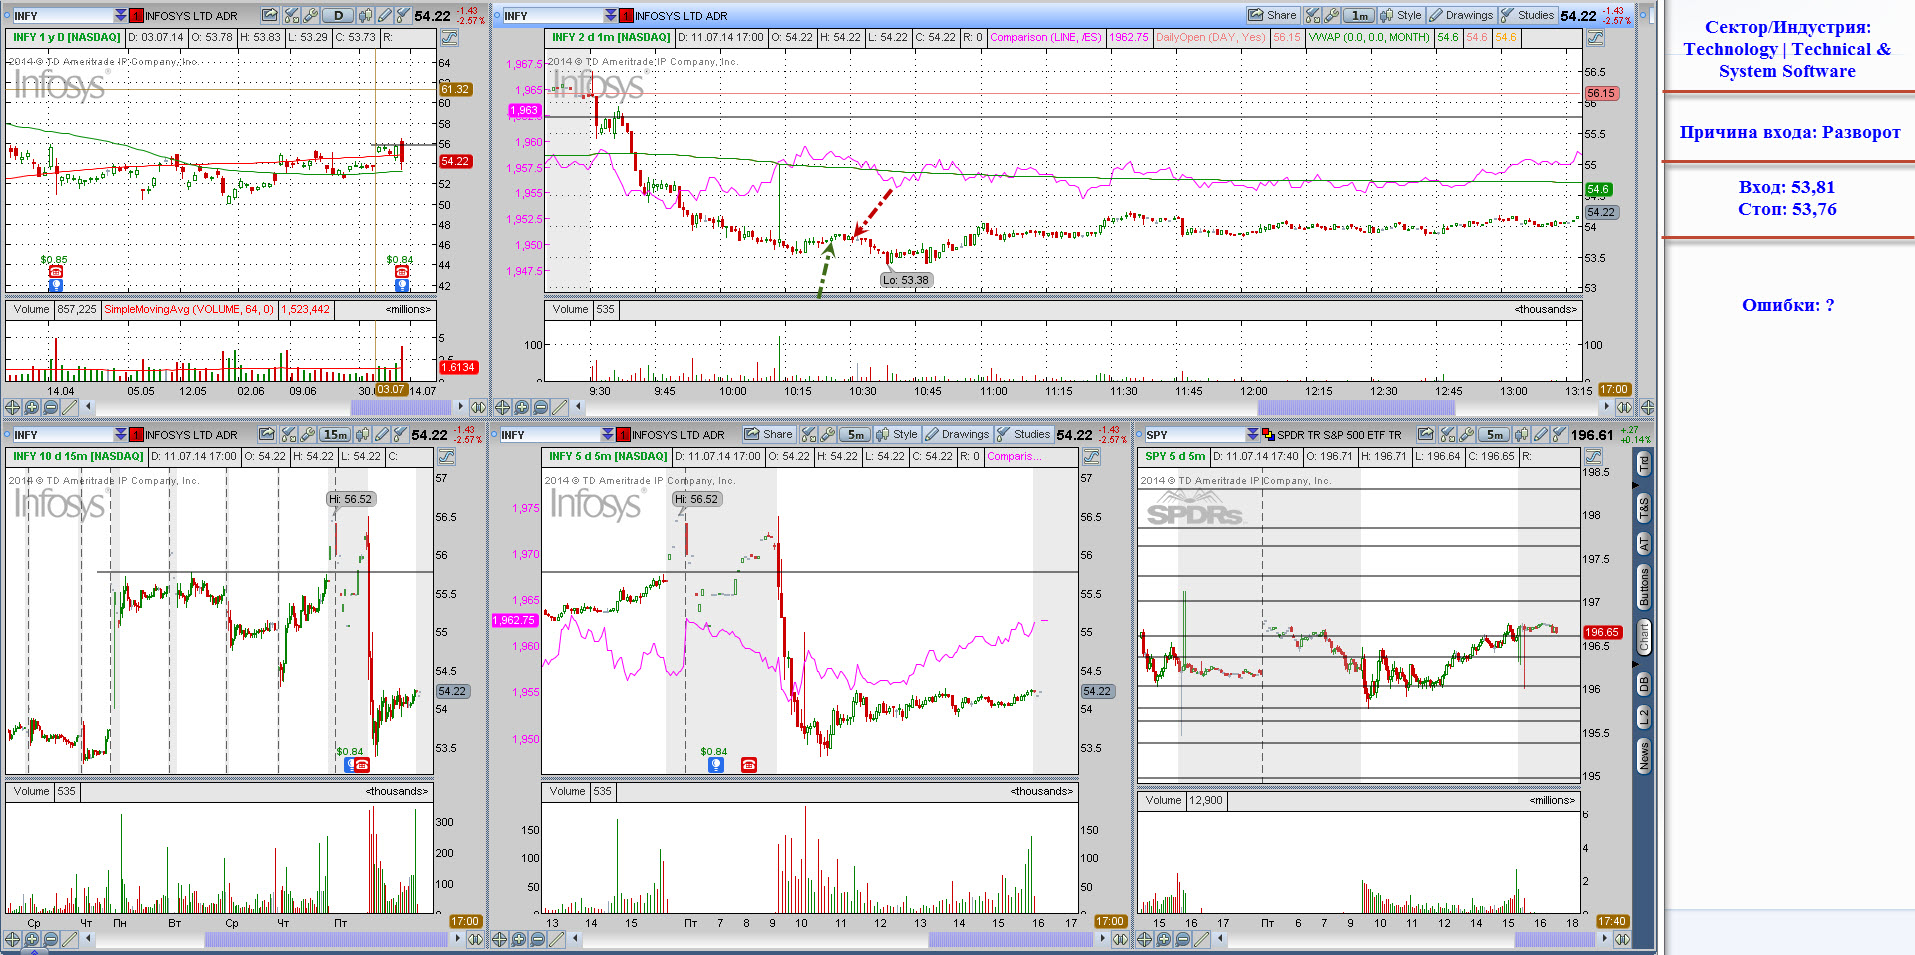Open candle style icon on SPY chart
Image resolution: width=1915 pixels, height=955 pixels.
[x=1521, y=434]
